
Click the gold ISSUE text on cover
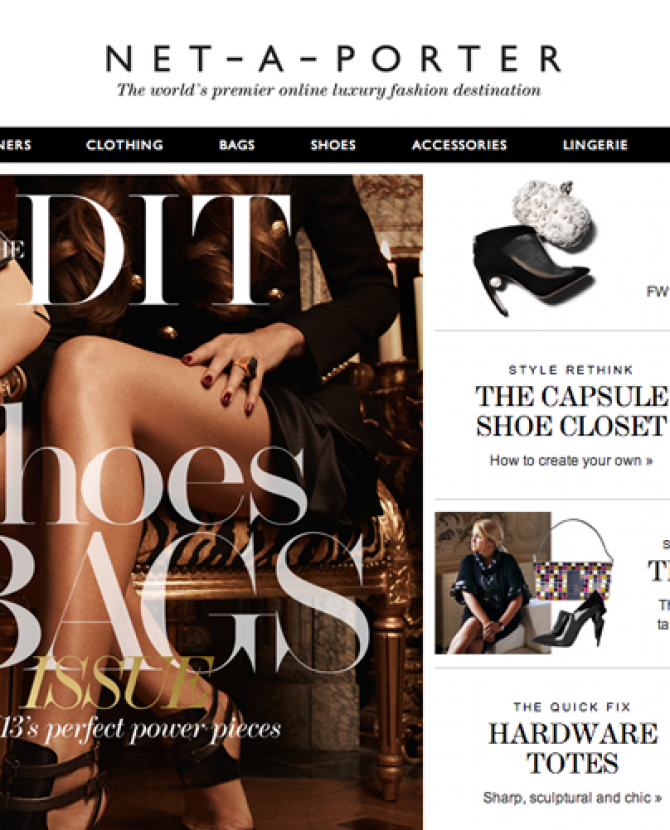click(x=117, y=683)
